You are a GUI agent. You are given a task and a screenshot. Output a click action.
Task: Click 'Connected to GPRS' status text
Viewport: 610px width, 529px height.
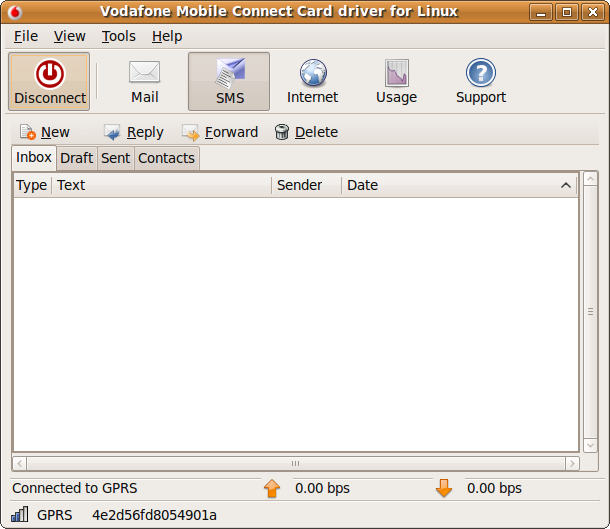coord(75,488)
